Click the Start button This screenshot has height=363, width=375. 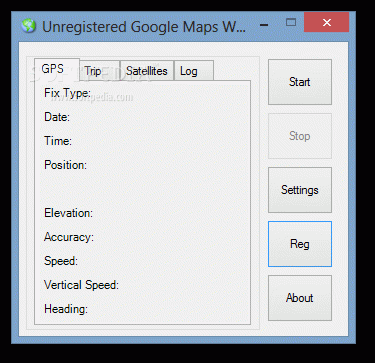click(x=300, y=82)
